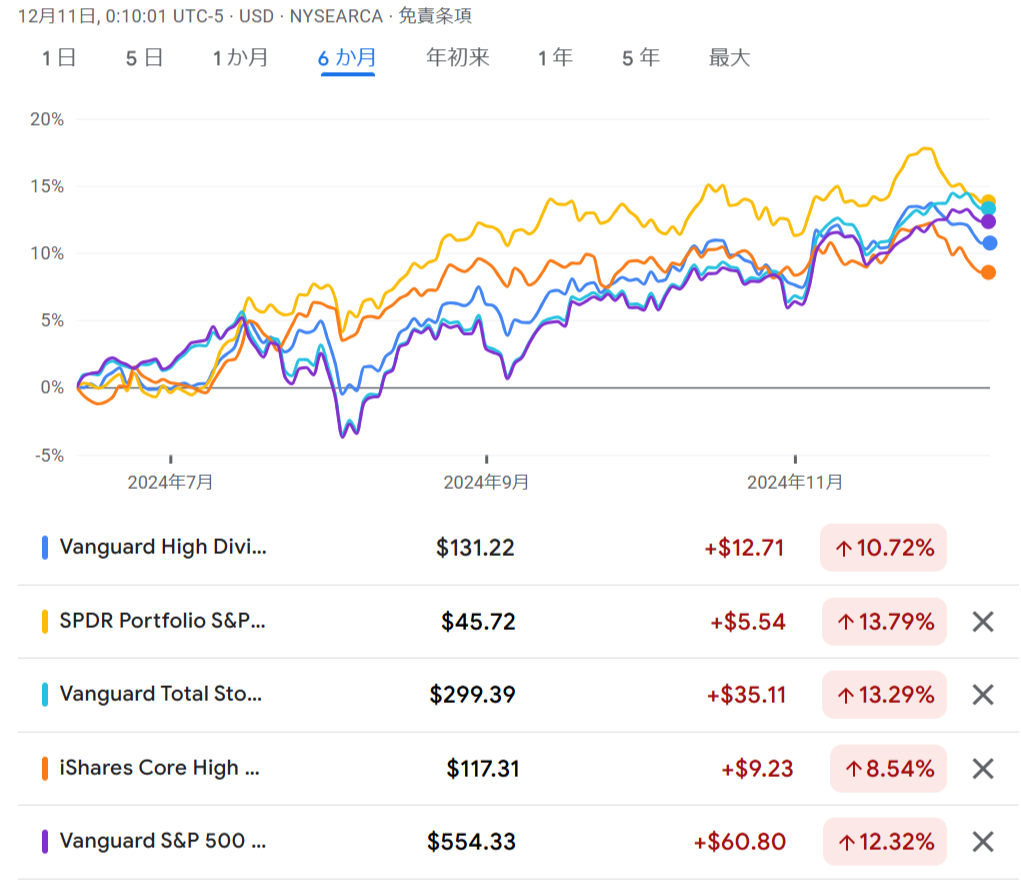Select the 5年 range tab
This screenshot has height=890, width=1021.
(641, 58)
